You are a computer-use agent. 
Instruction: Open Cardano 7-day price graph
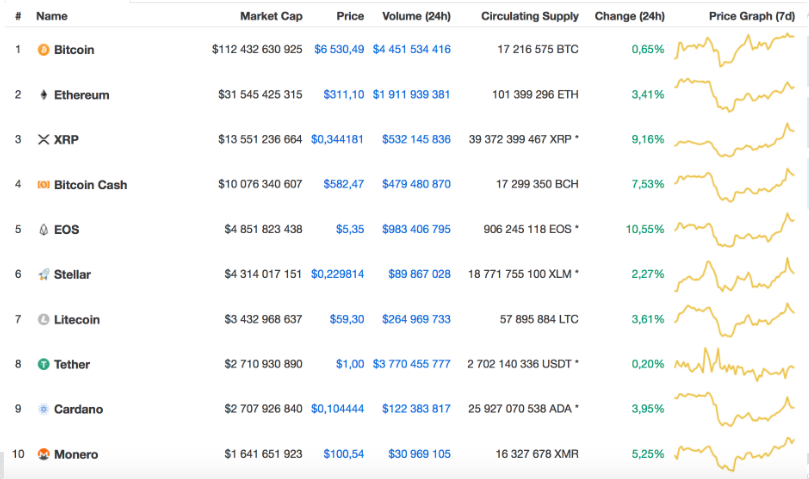pos(735,409)
